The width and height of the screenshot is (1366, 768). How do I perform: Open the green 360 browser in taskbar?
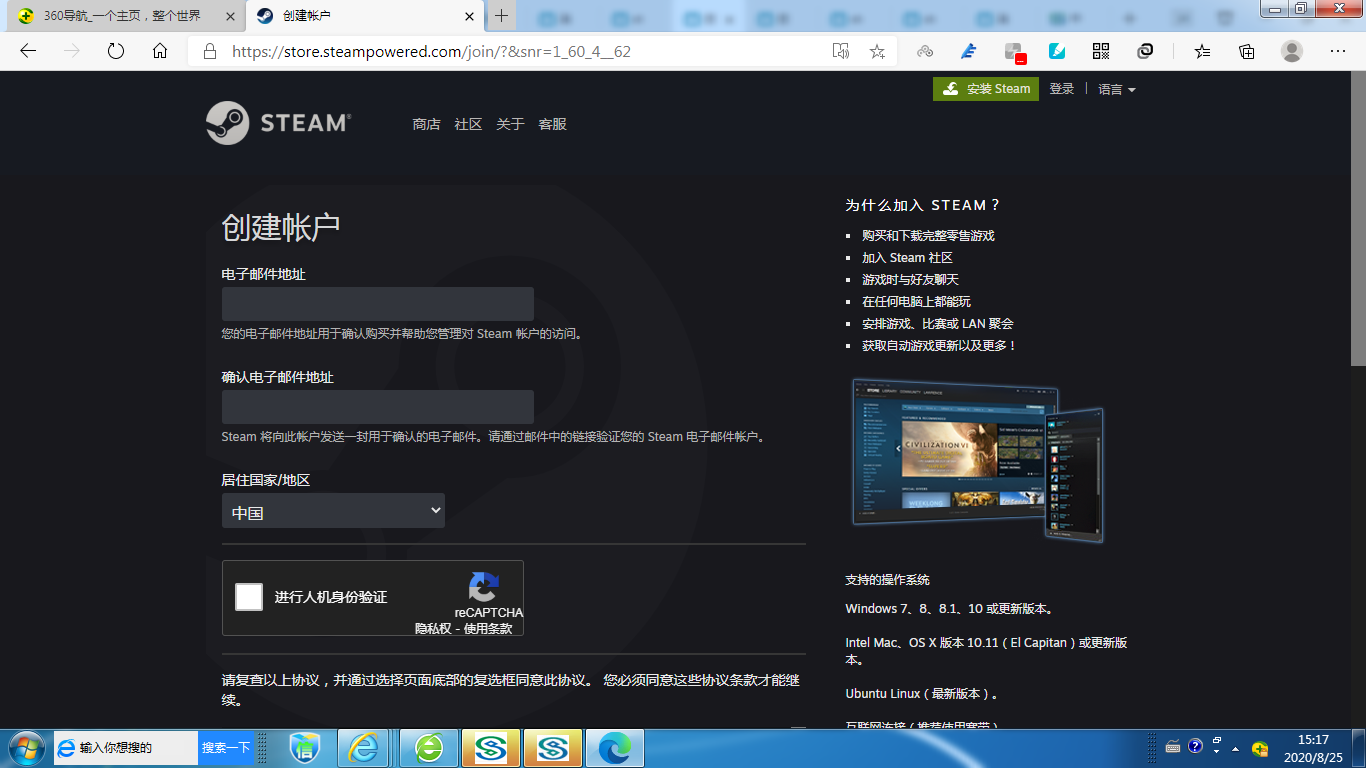point(429,748)
